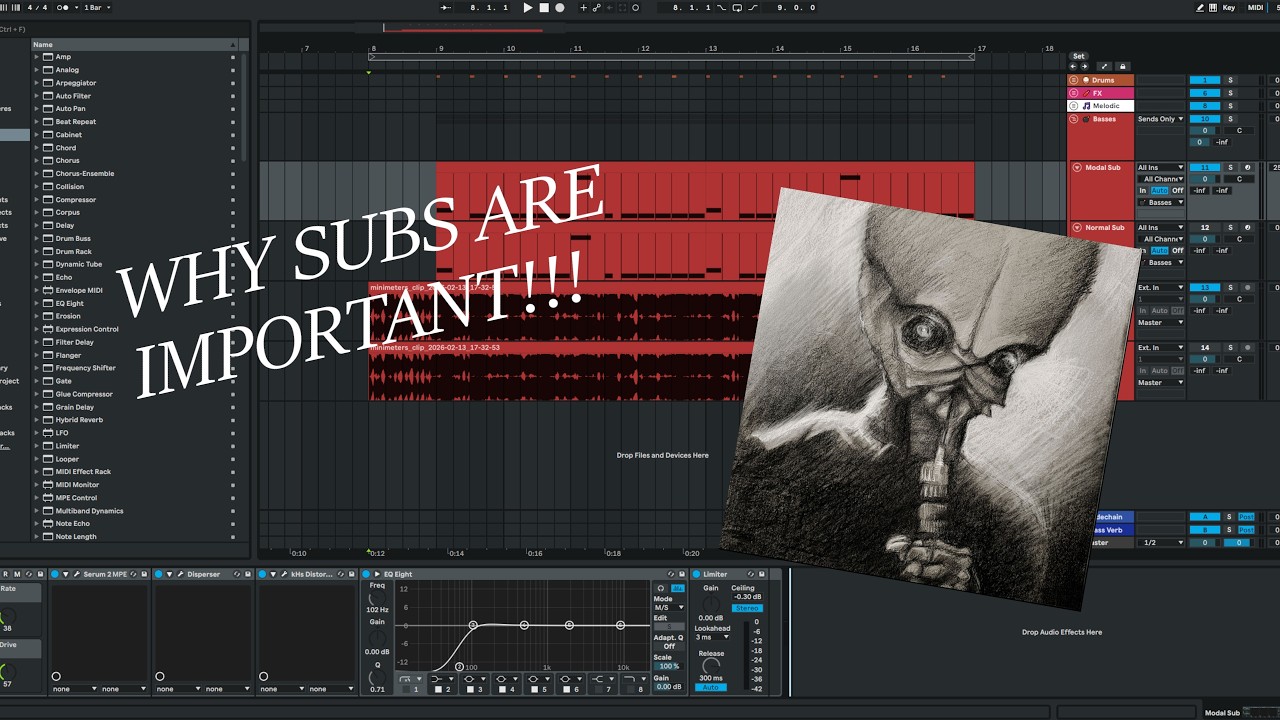This screenshot has width=1280, height=720.
Task: Click Limiter Stereo link button
Action: tap(747, 608)
